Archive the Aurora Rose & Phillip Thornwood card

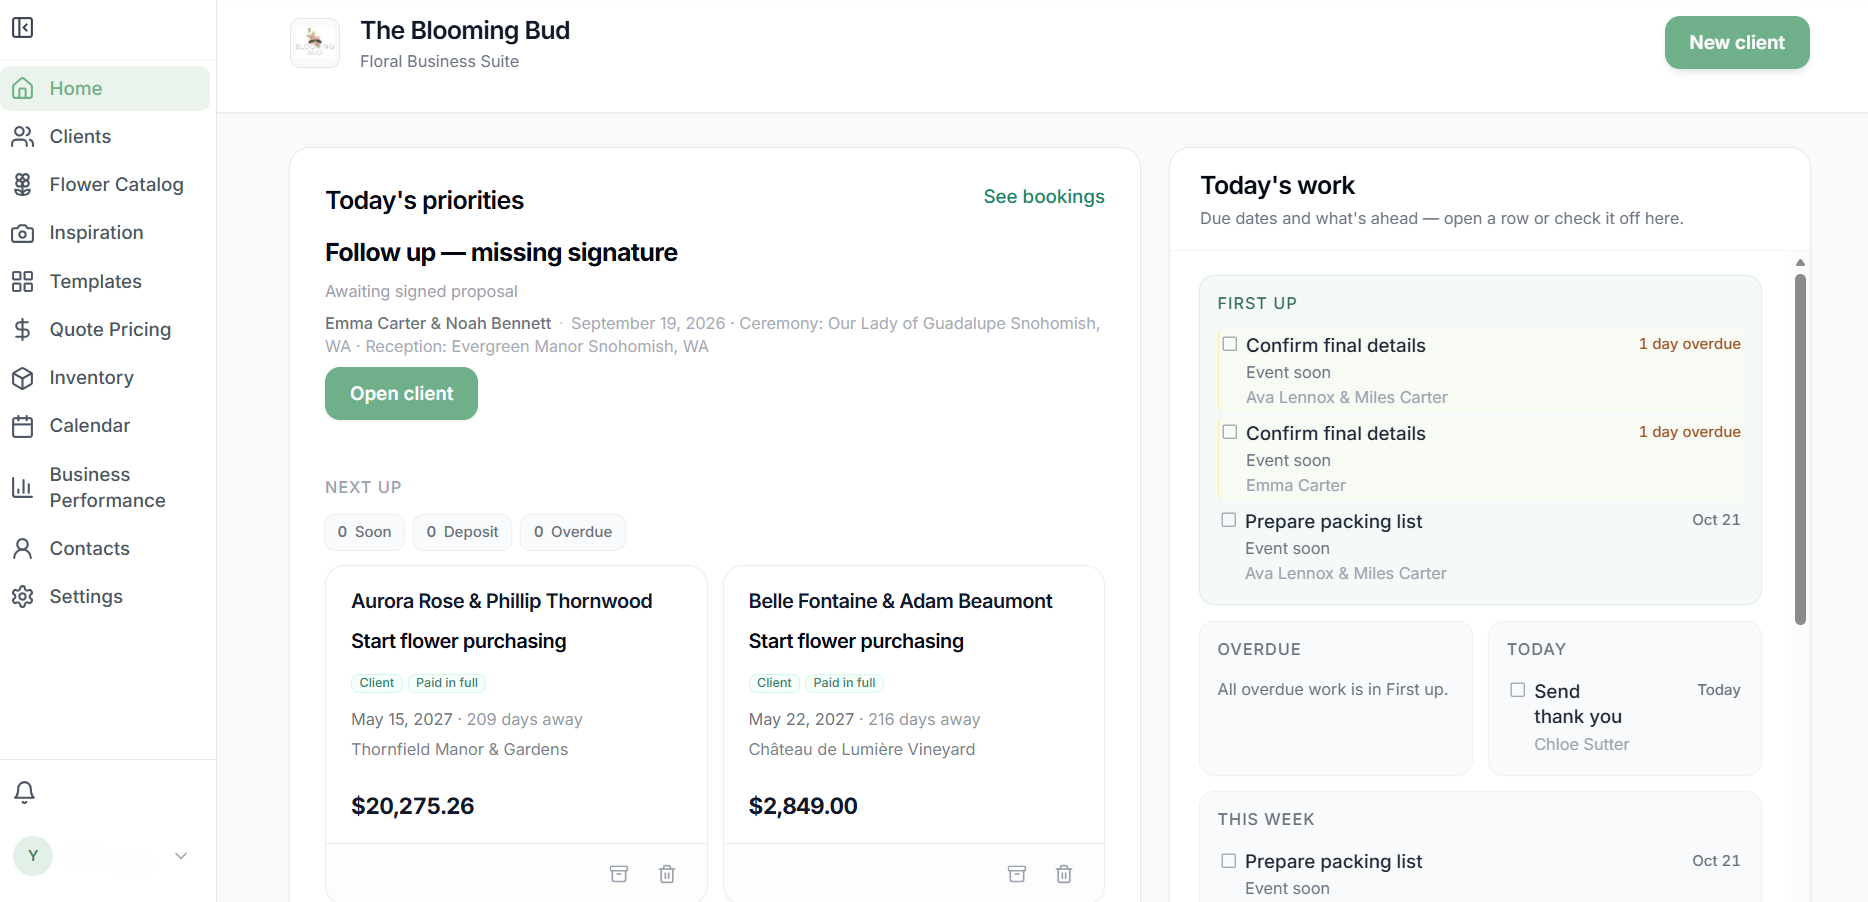[619, 874]
